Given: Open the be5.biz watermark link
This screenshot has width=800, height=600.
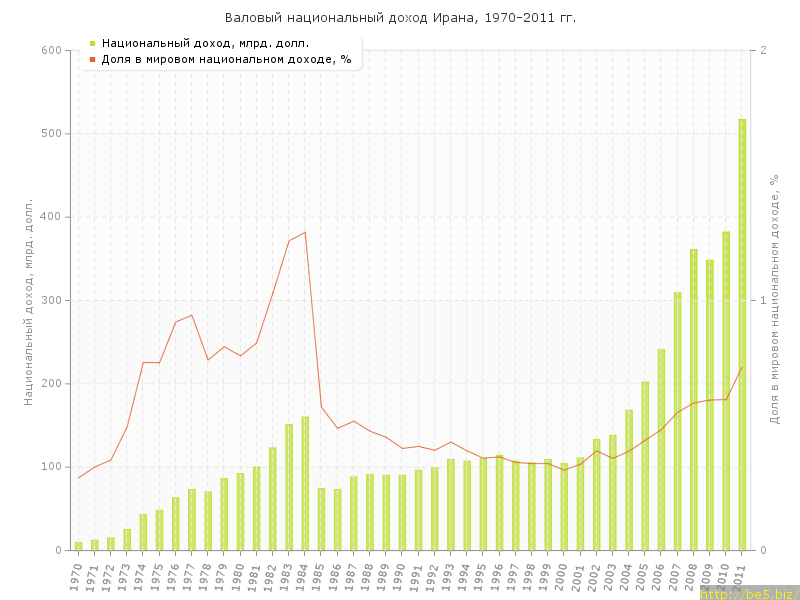Looking at the screenshot, I should (748, 593).
